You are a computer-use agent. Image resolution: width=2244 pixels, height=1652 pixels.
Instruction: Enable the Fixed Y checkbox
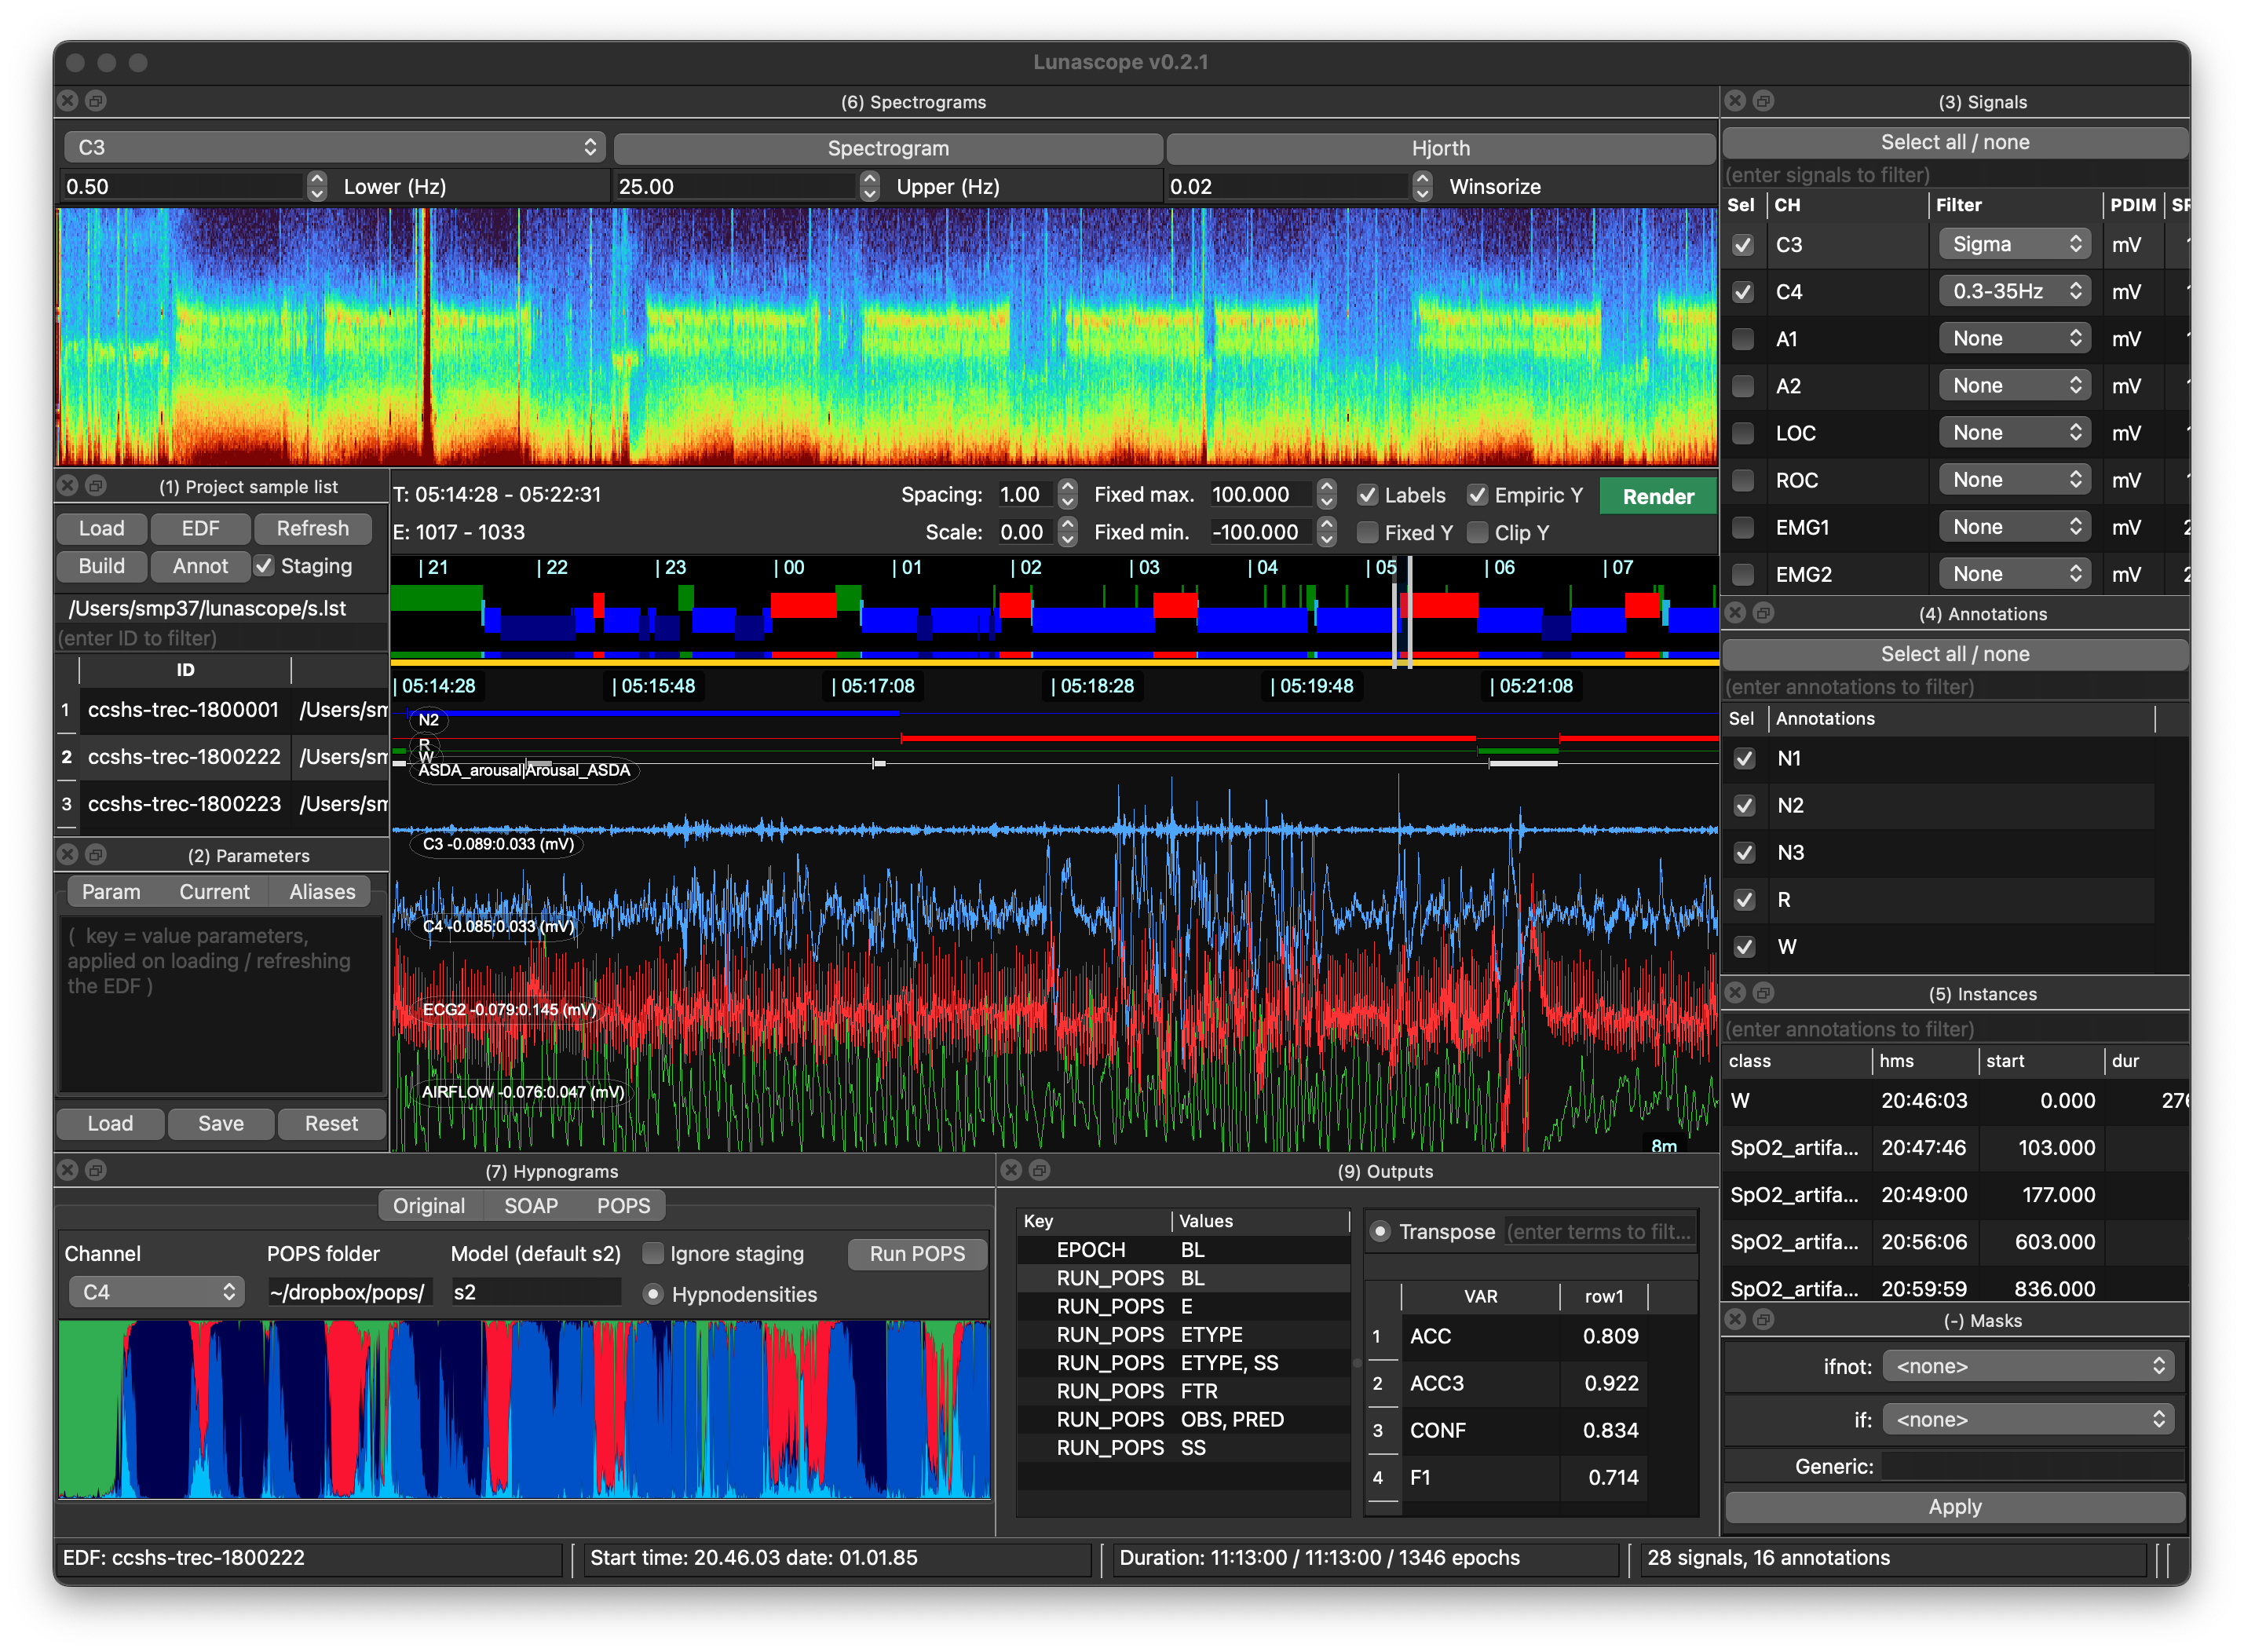pyautogui.click(x=1367, y=533)
